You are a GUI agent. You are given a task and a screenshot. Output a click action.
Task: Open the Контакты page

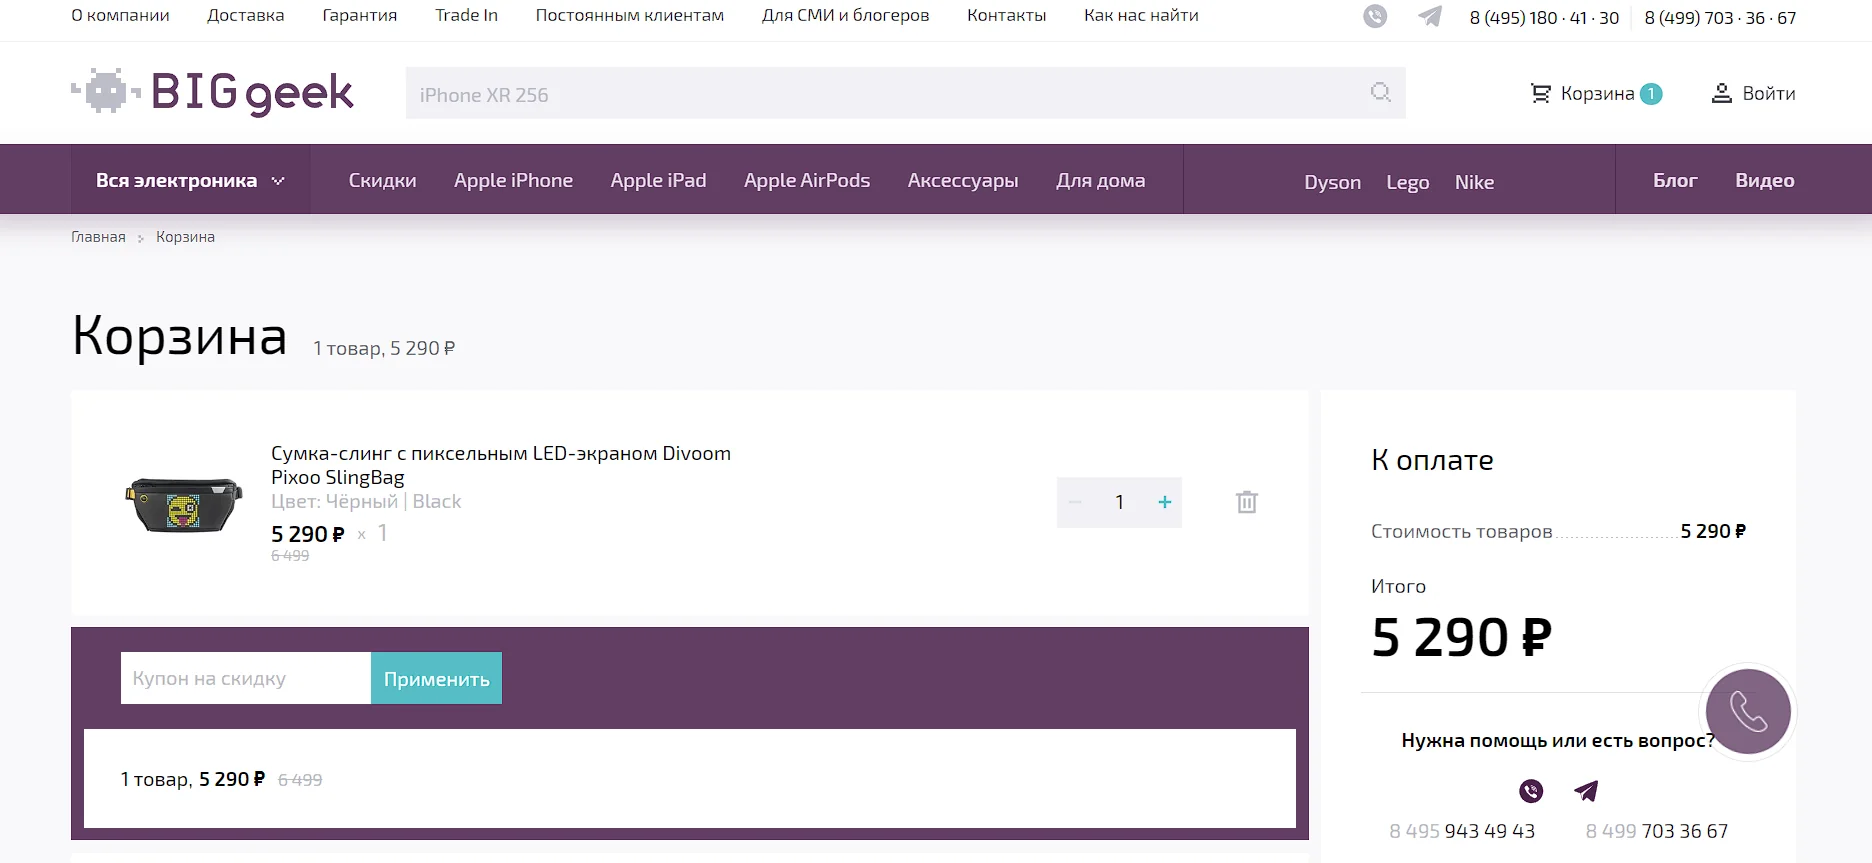[x=1006, y=15]
